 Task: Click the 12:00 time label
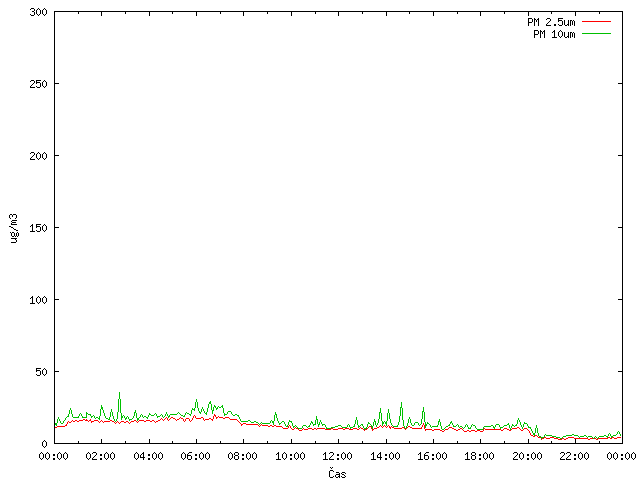[338, 456]
